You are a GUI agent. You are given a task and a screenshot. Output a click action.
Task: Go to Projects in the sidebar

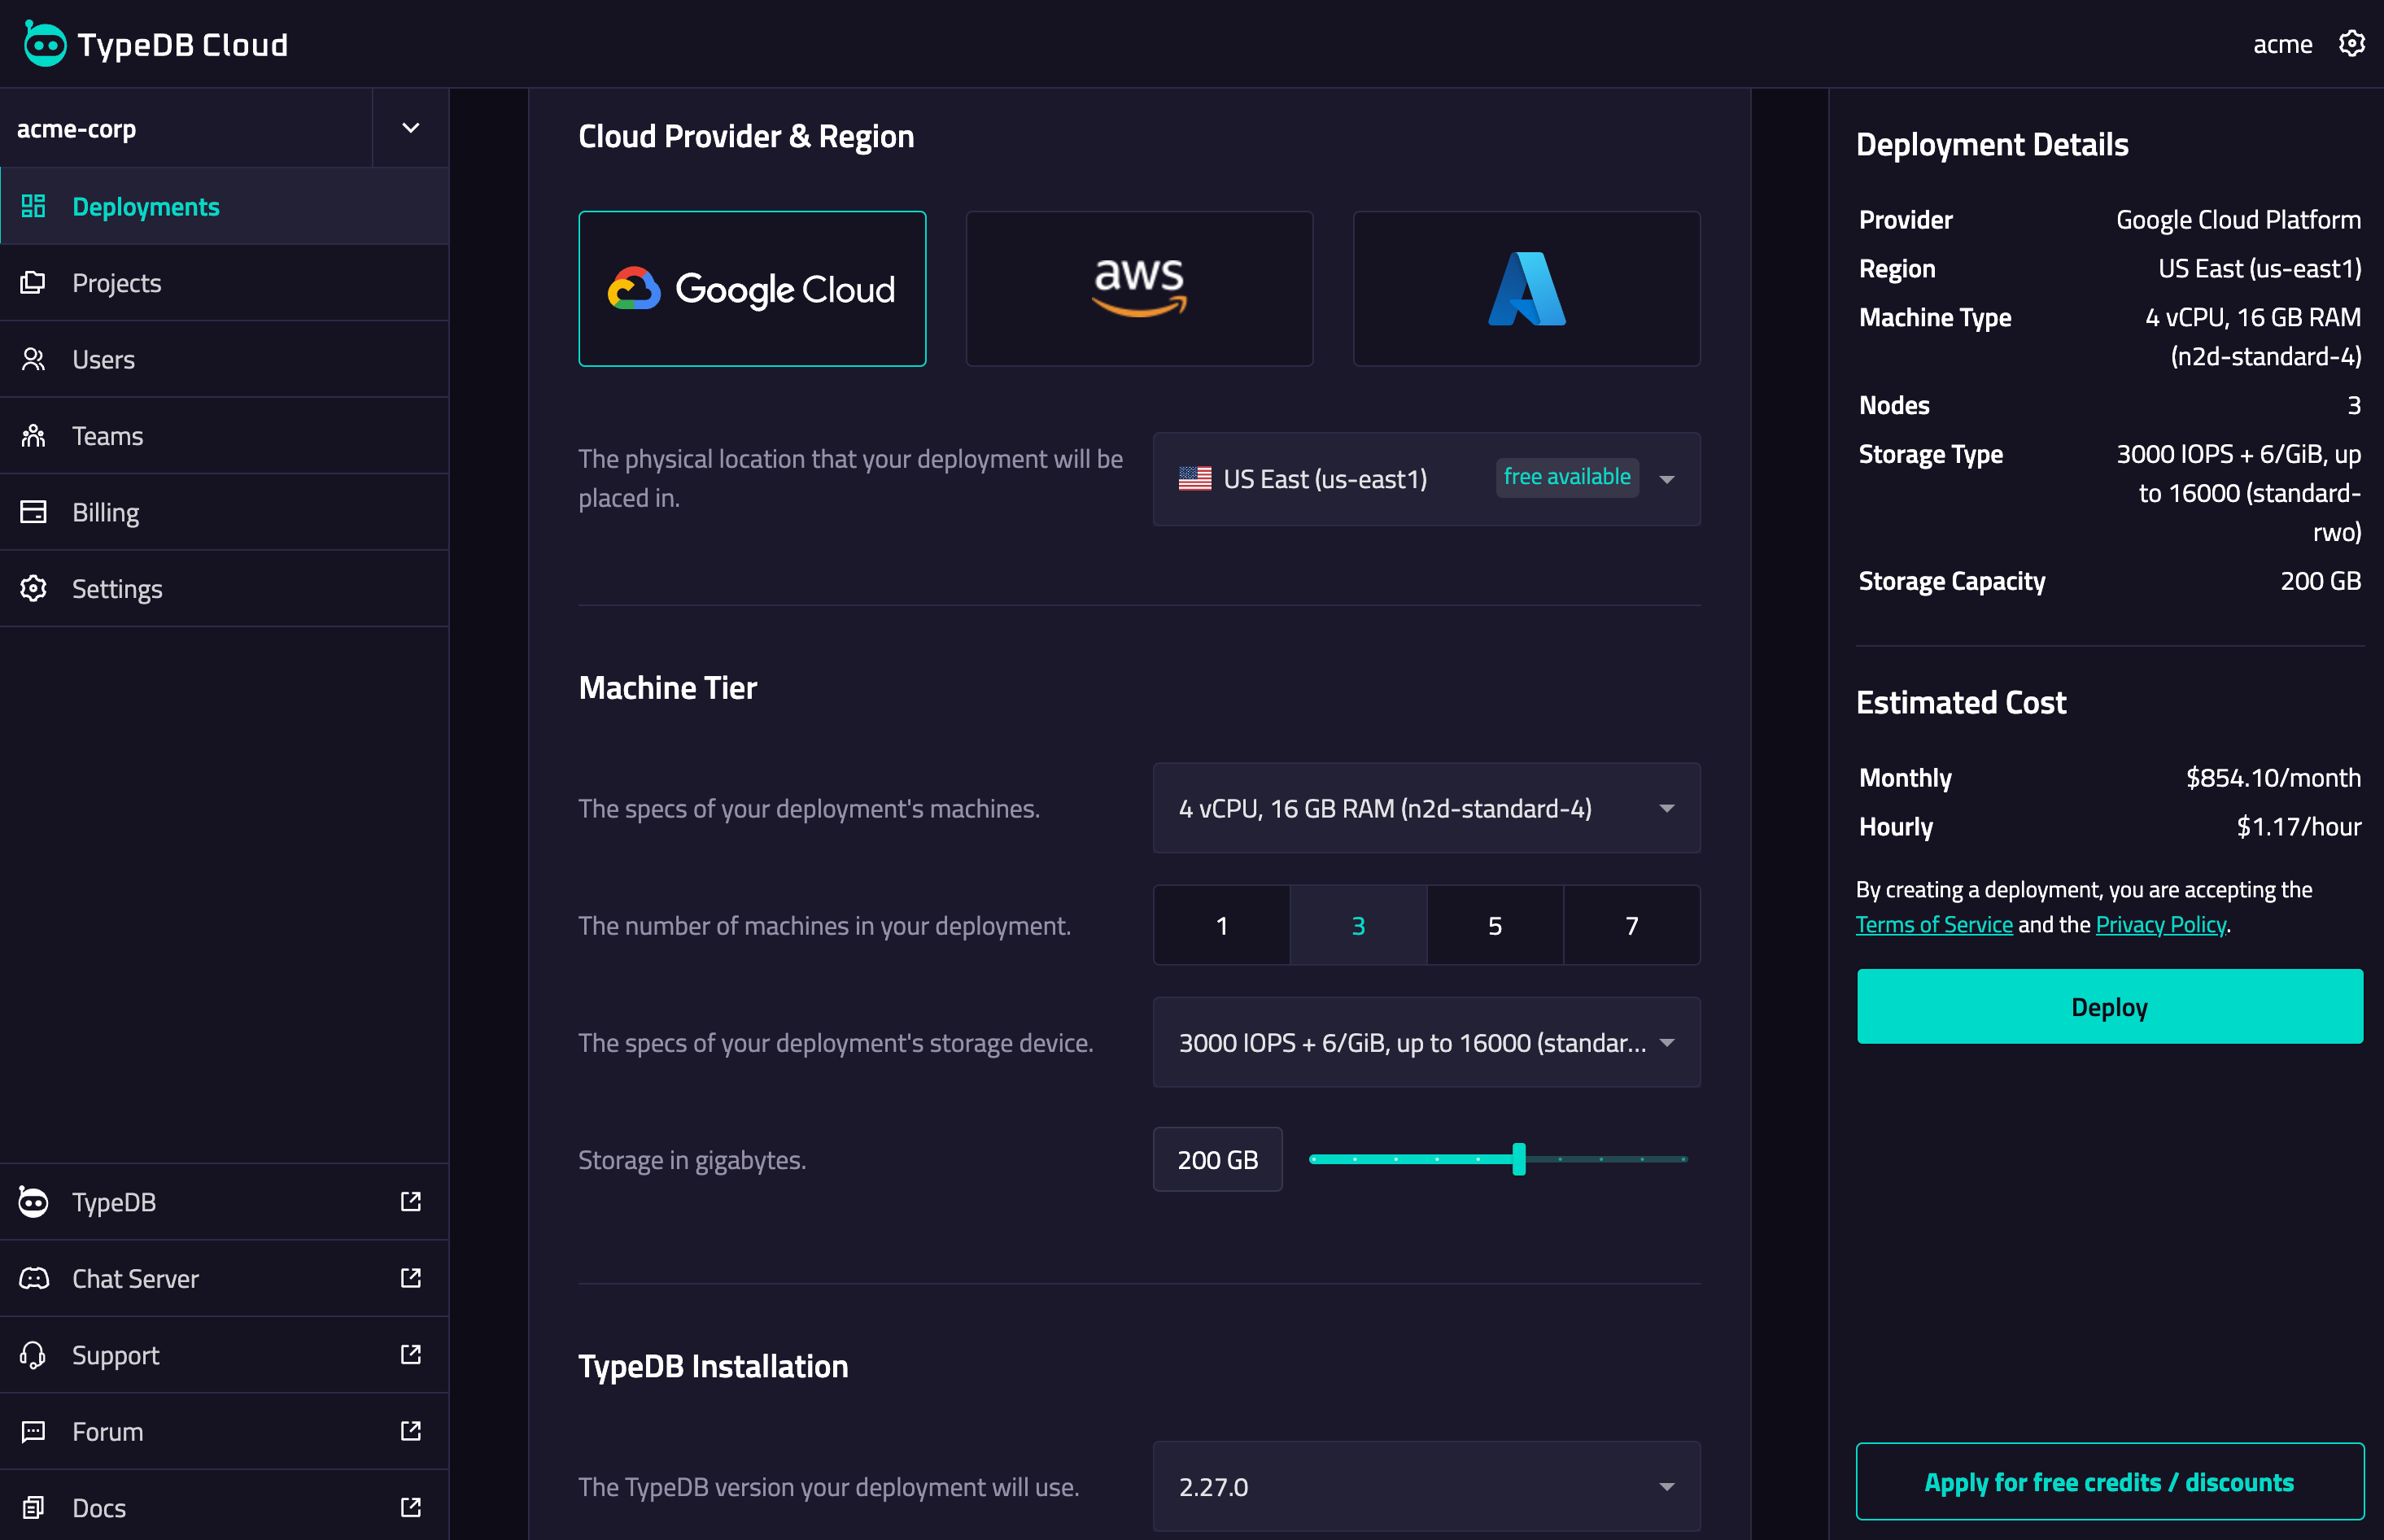pos(117,283)
